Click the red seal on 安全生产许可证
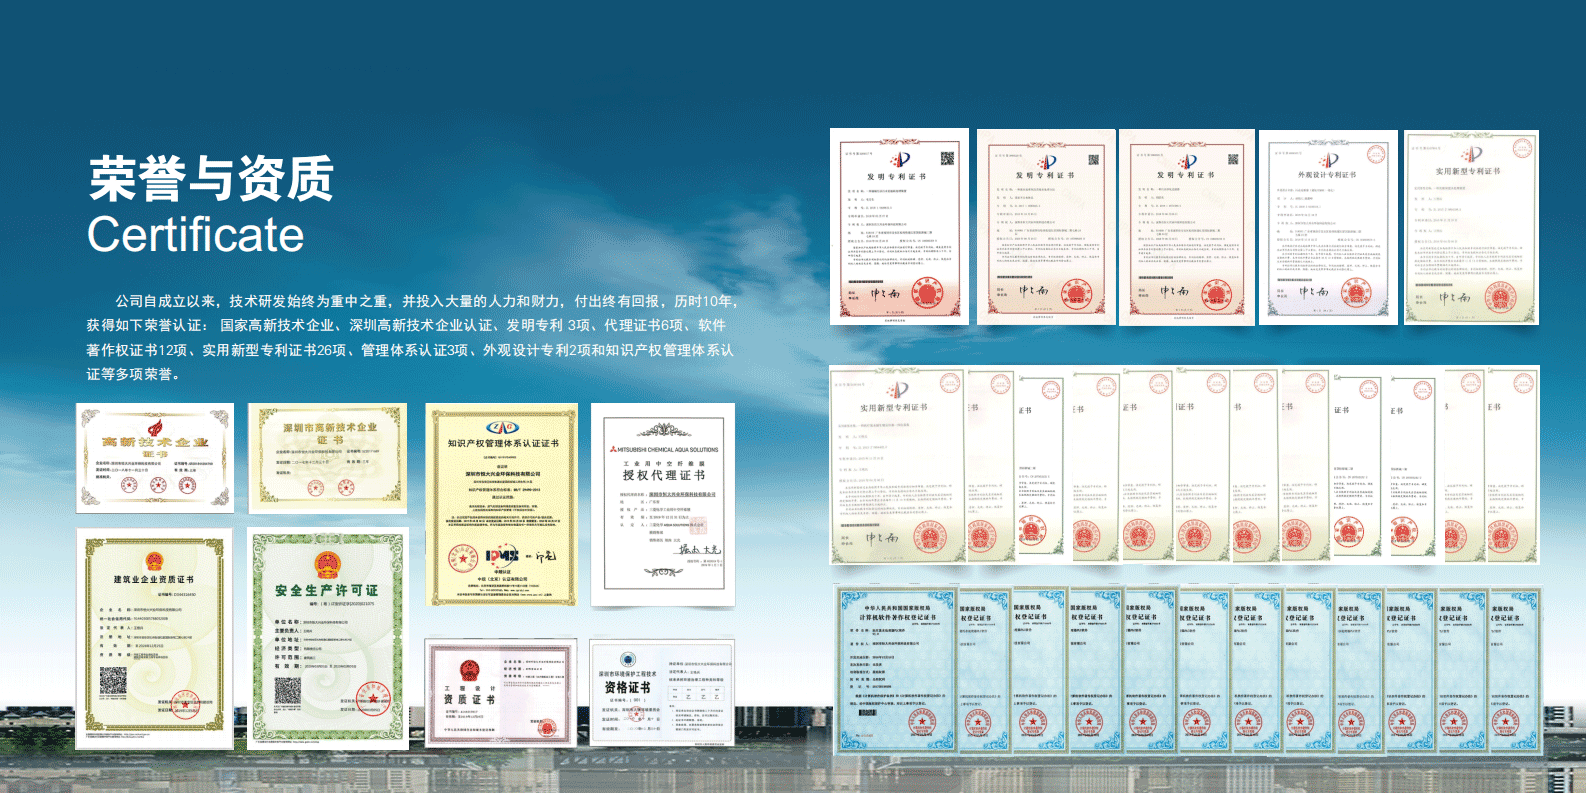This screenshot has height=793, width=1586. tap(372, 698)
